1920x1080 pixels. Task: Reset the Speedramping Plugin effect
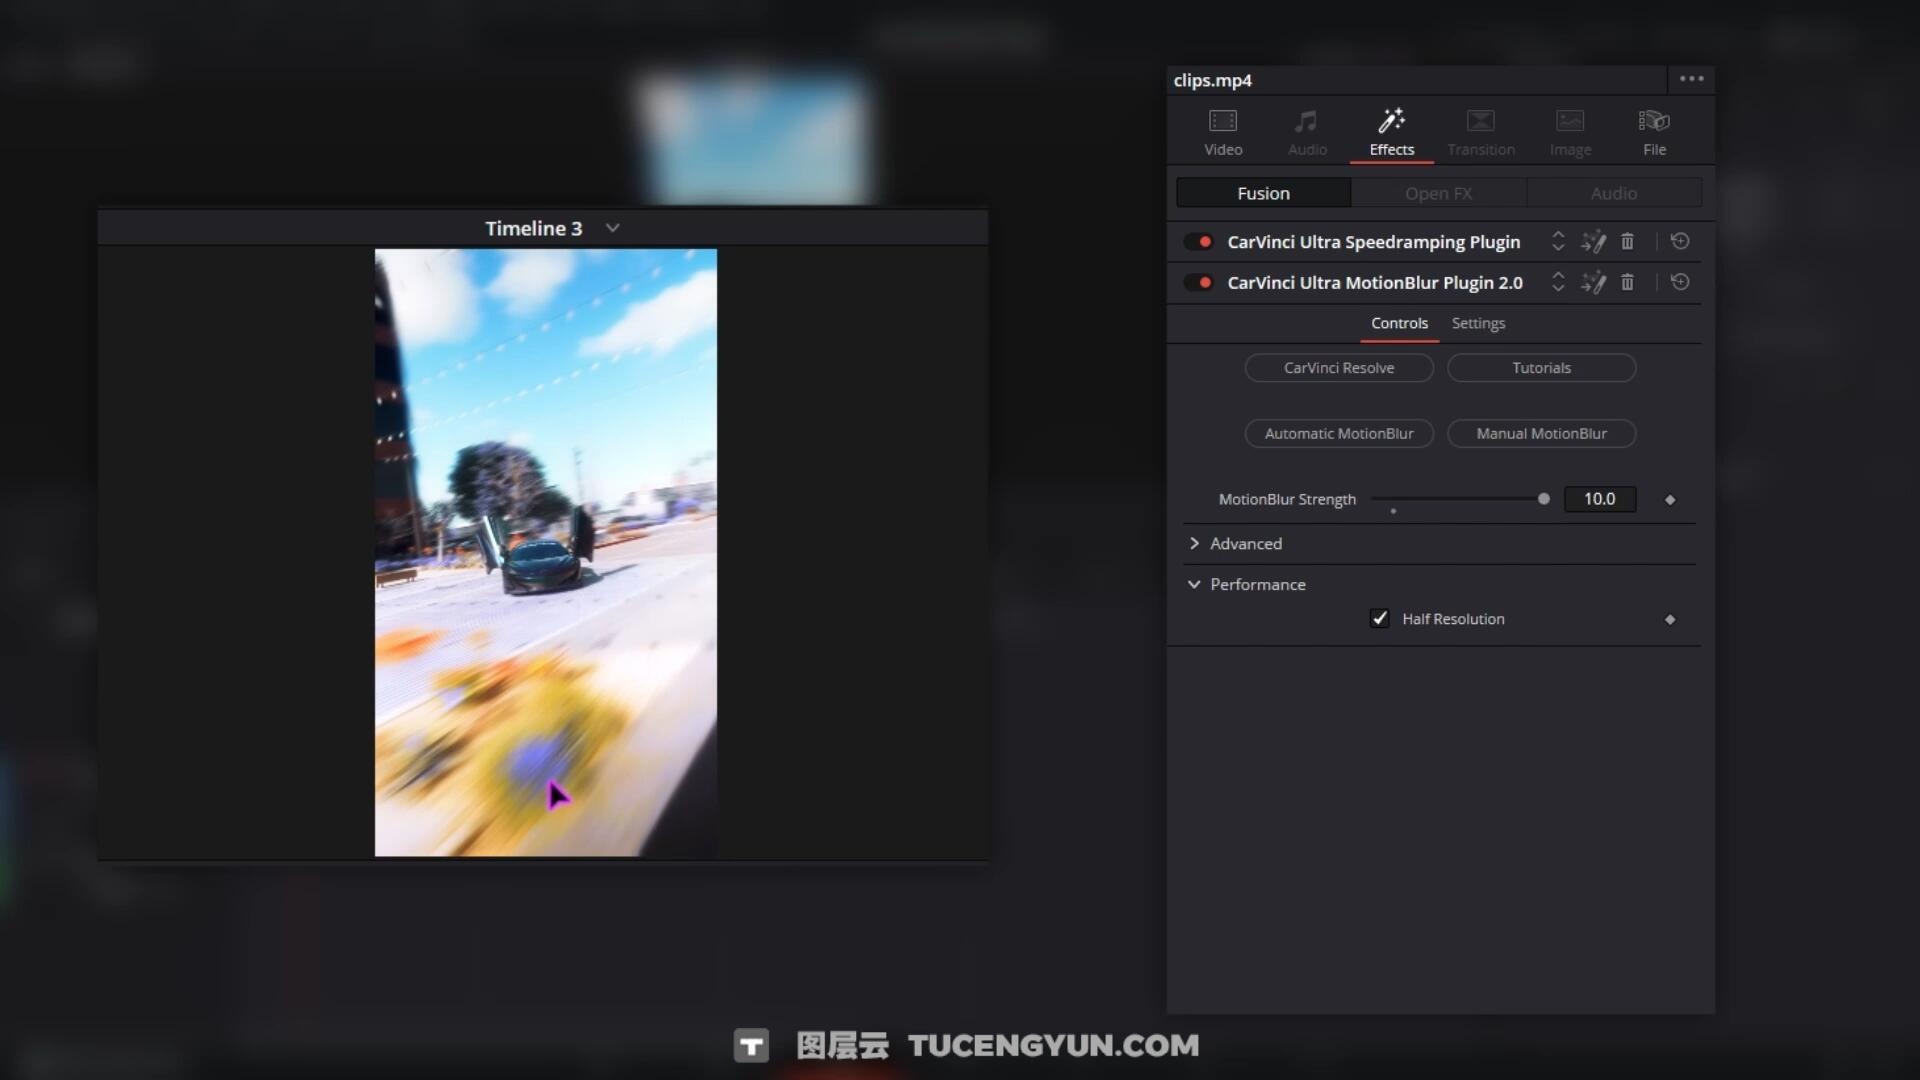[1680, 242]
